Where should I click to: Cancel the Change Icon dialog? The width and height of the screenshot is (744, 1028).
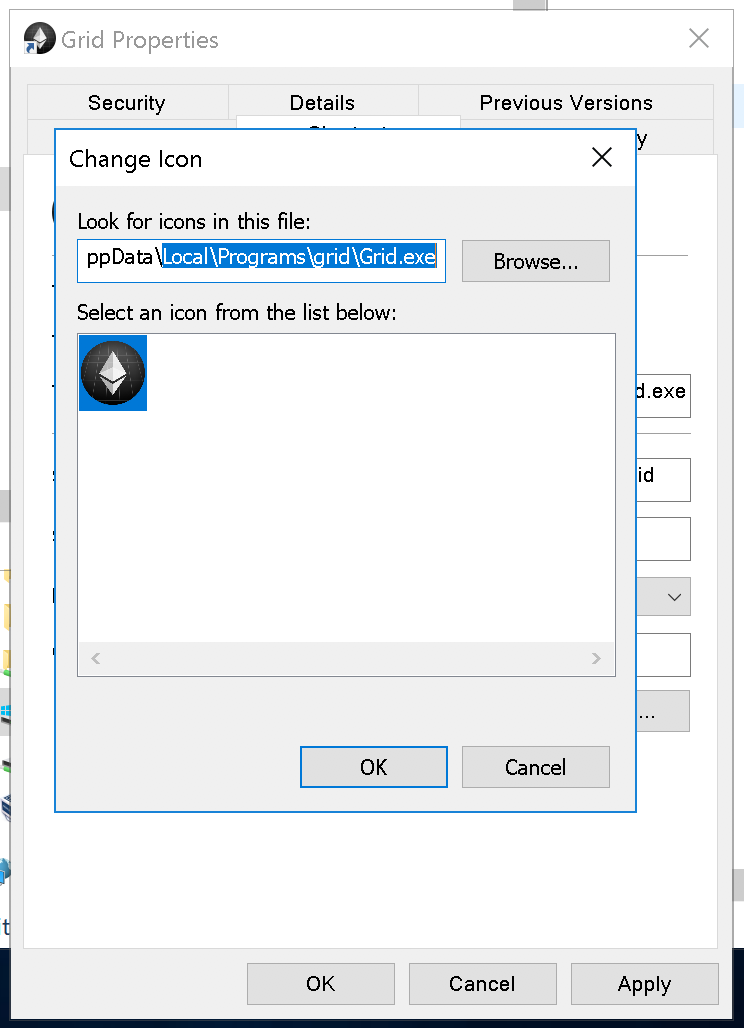click(x=535, y=766)
